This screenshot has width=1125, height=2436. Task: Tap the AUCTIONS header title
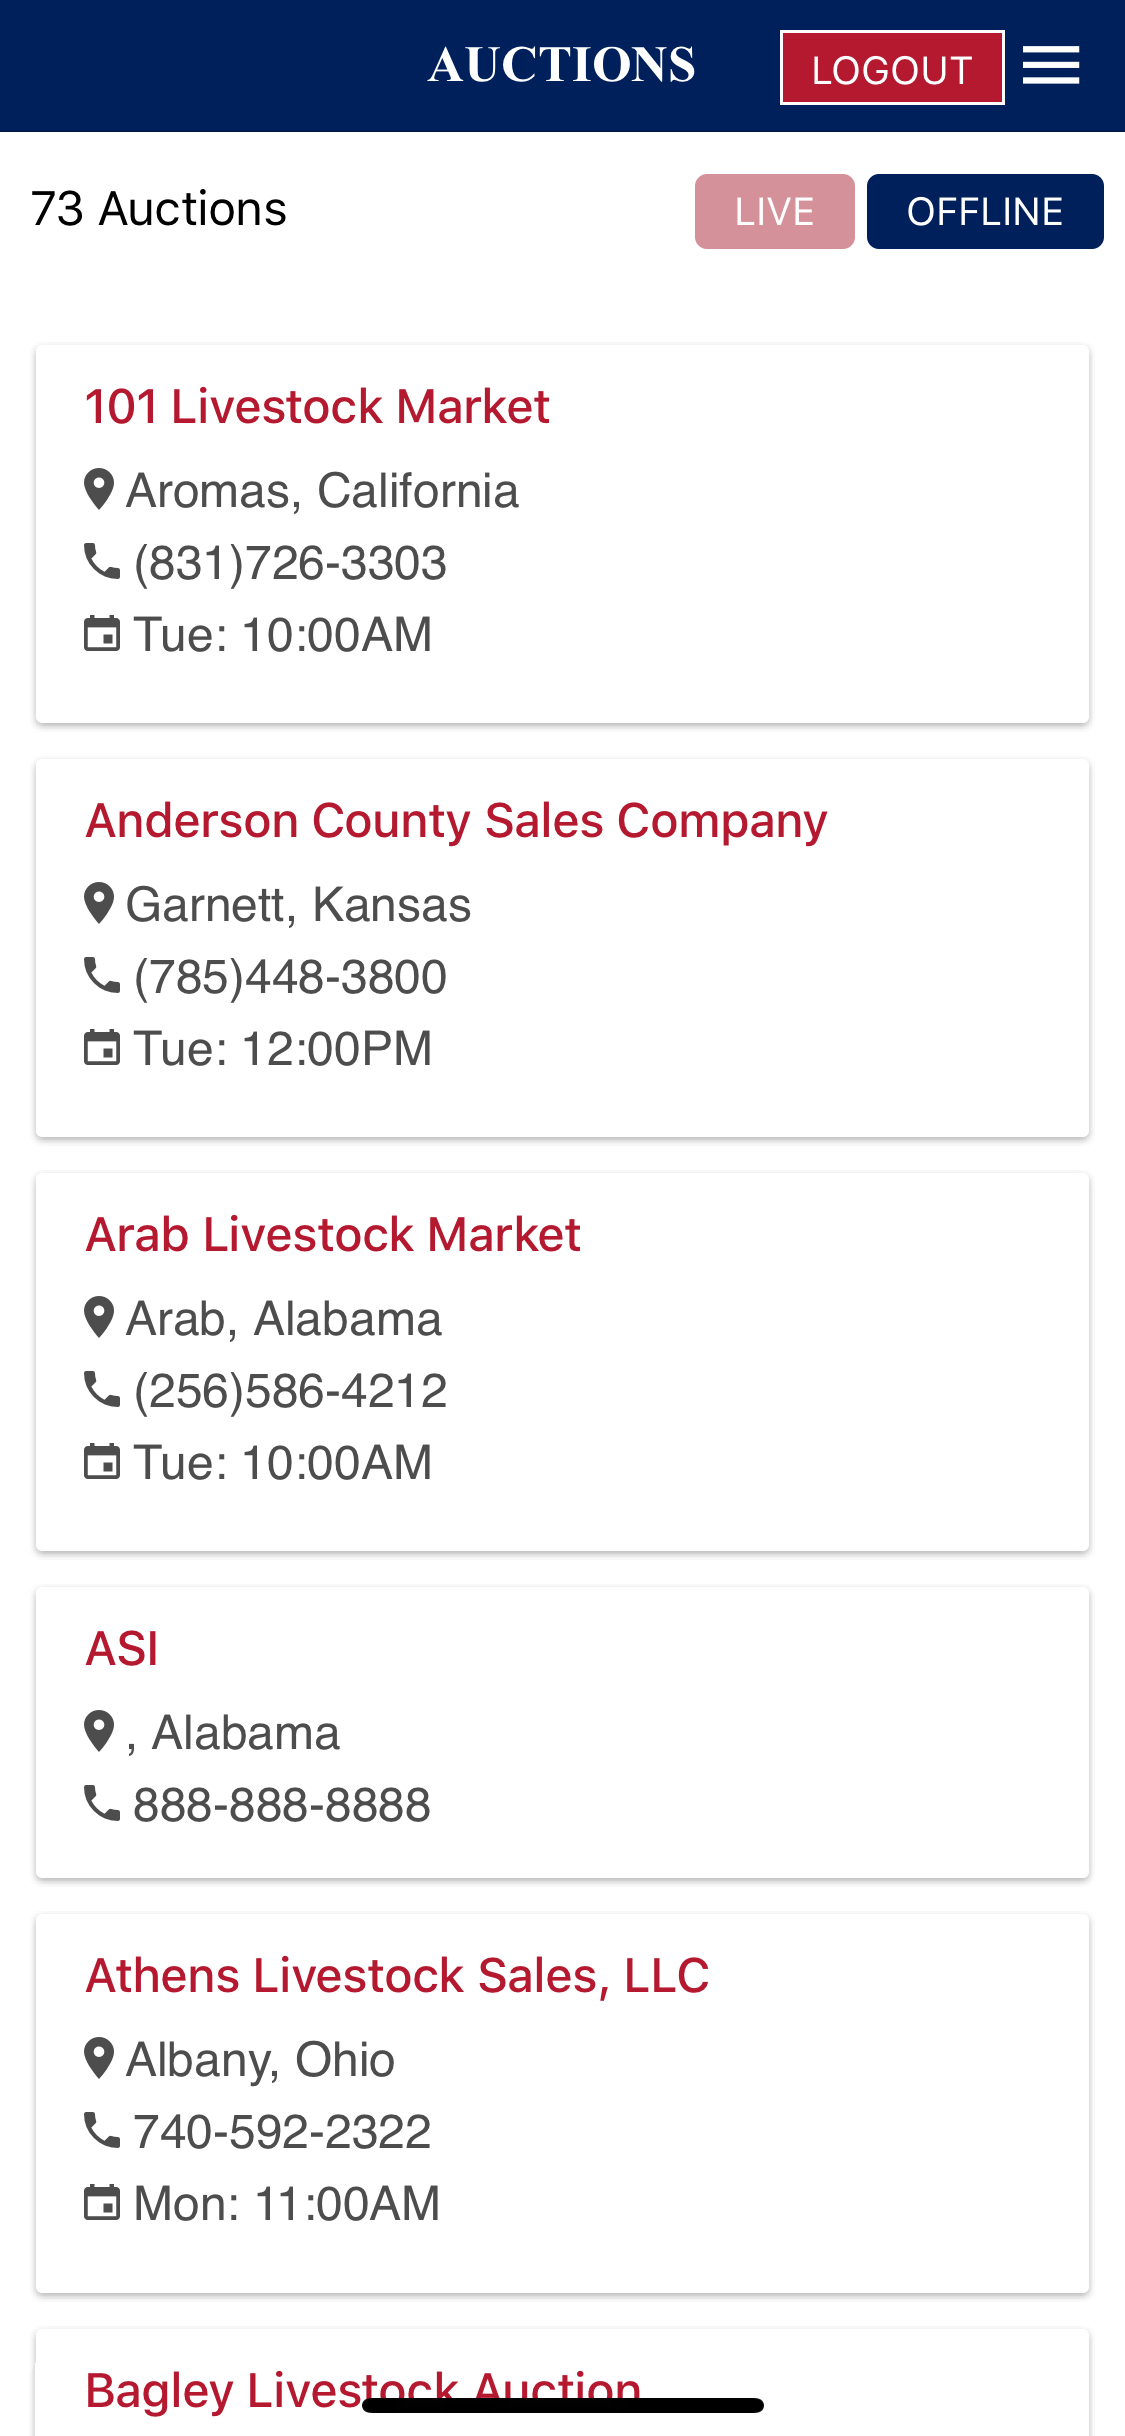(562, 65)
